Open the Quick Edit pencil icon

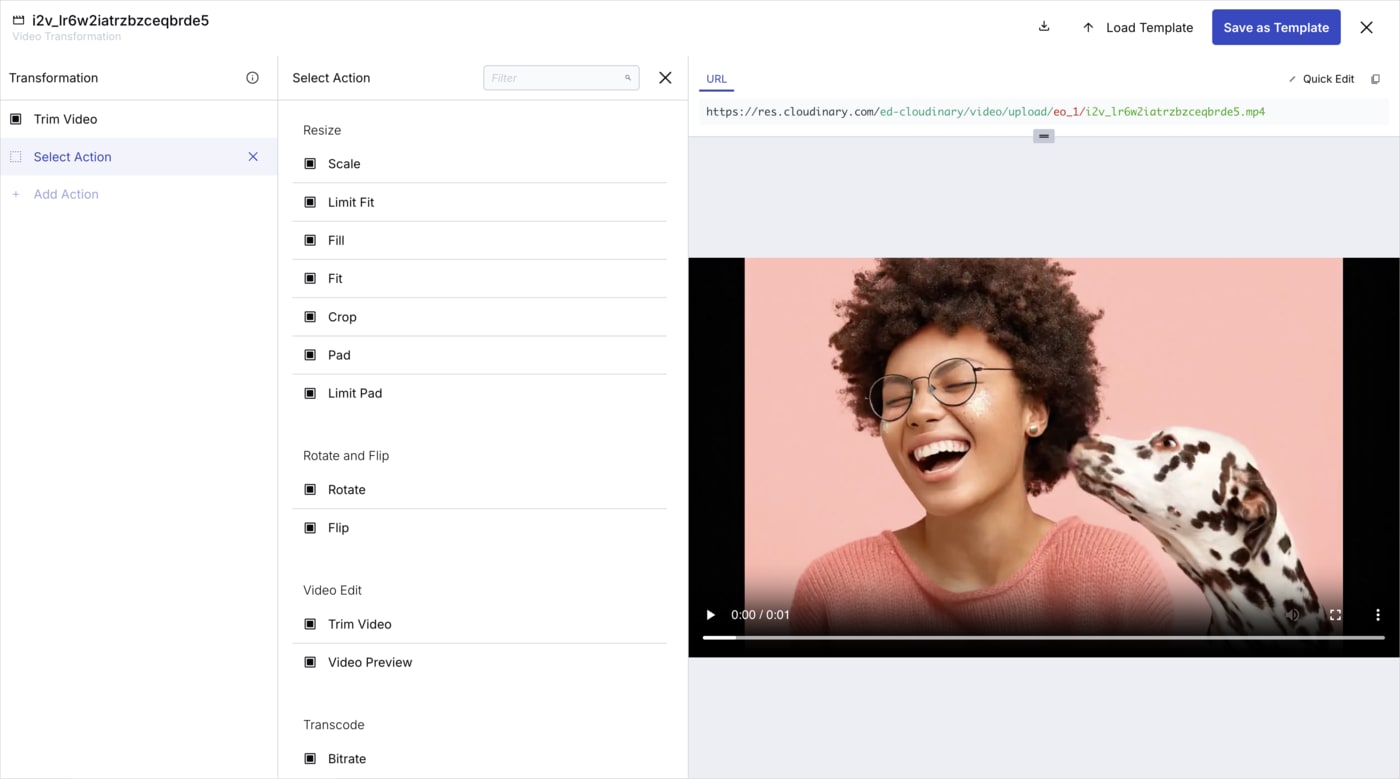coord(1292,78)
